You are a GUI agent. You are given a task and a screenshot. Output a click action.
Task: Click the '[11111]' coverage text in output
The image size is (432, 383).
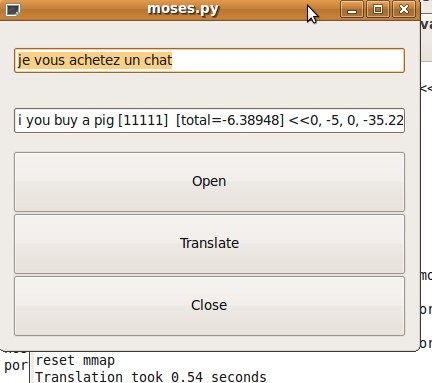[x=143, y=120]
